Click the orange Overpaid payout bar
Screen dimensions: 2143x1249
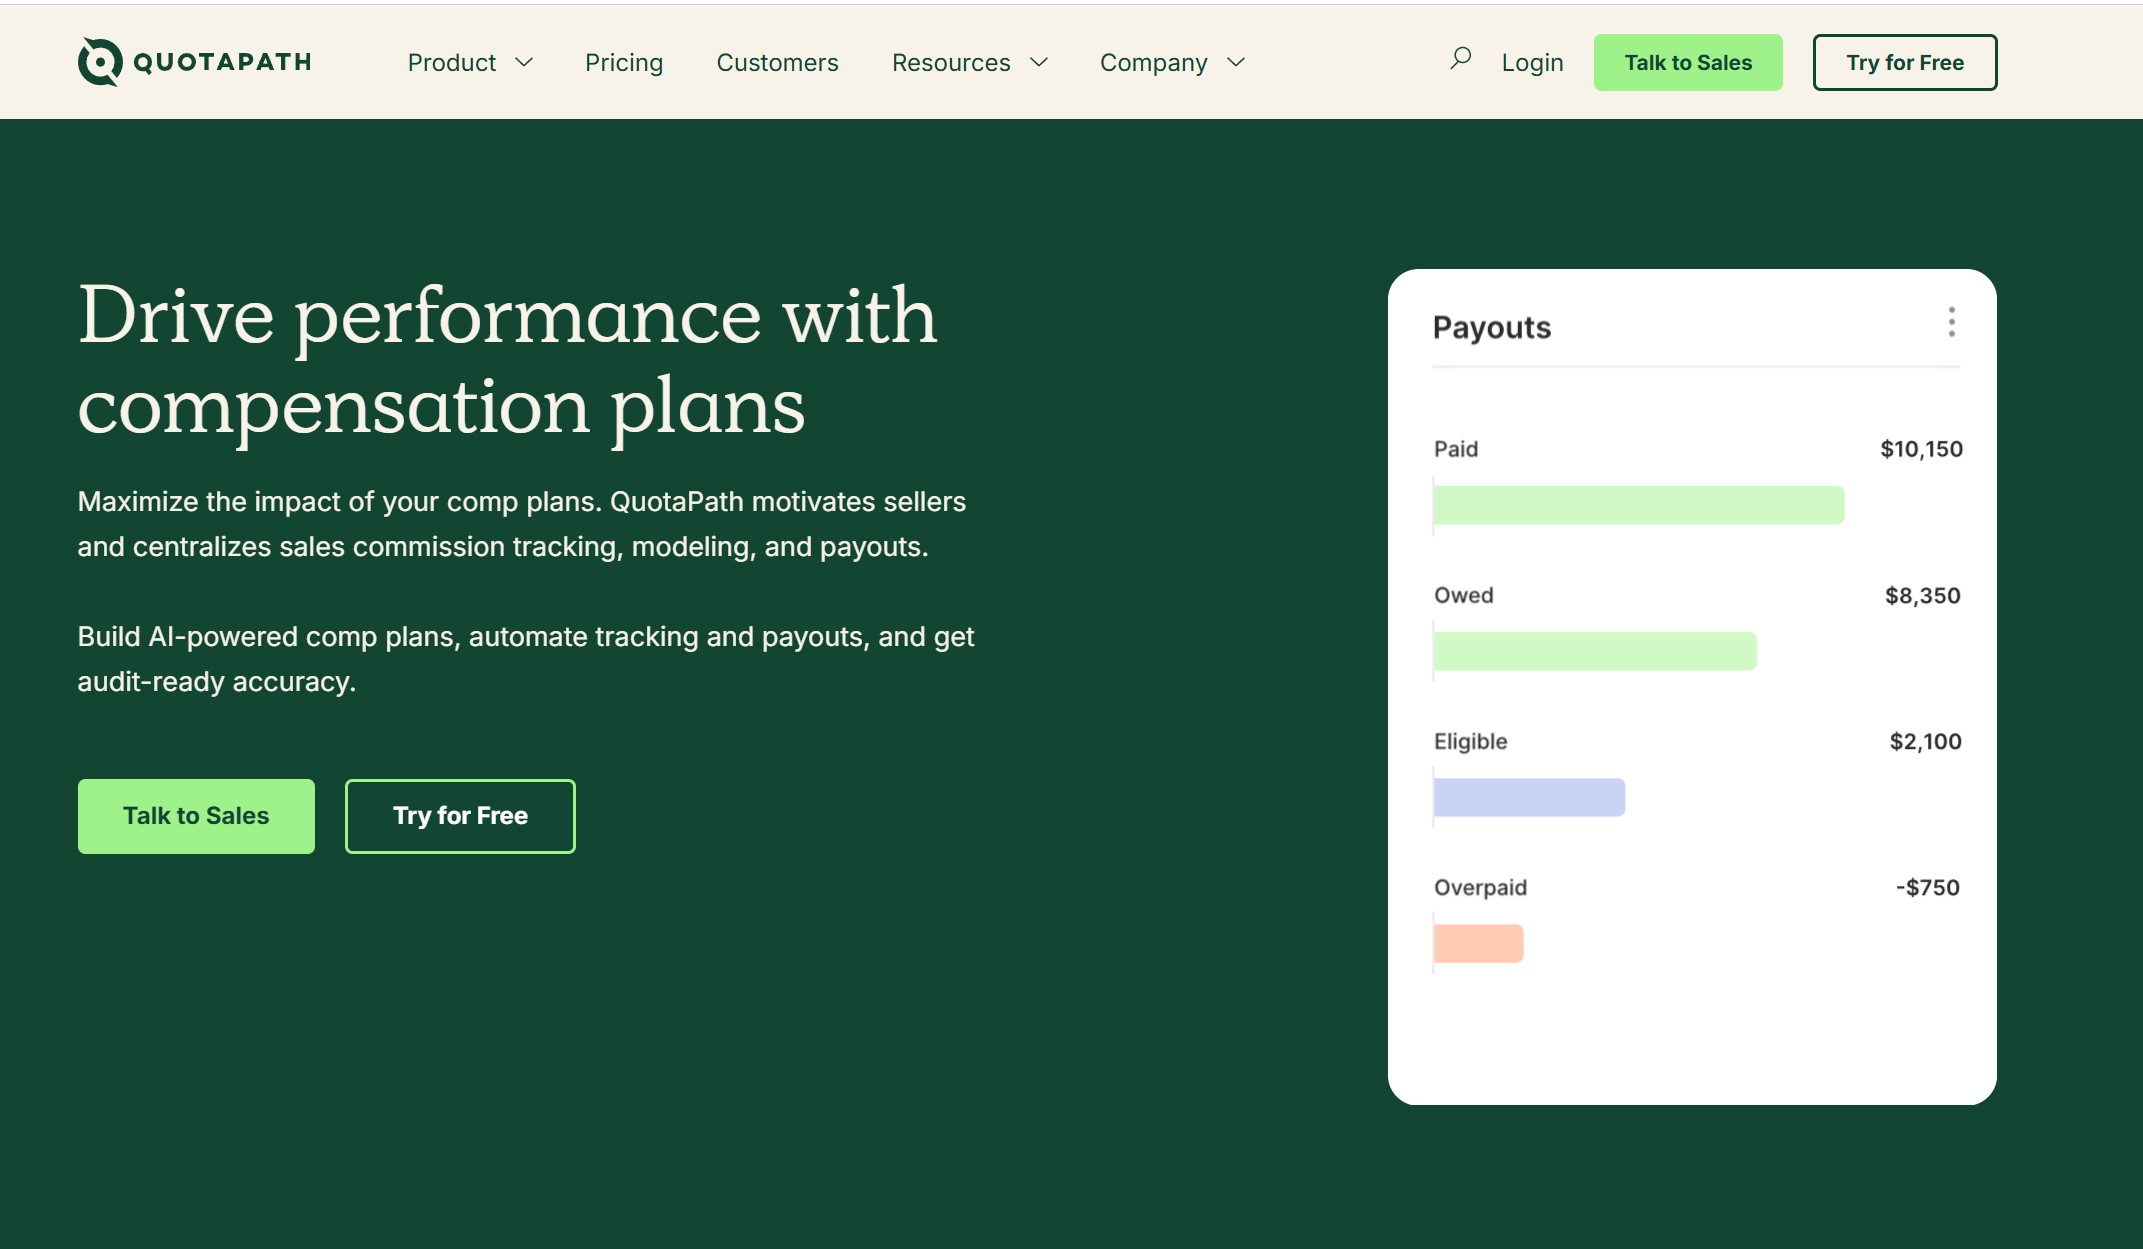tap(1478, 943)
